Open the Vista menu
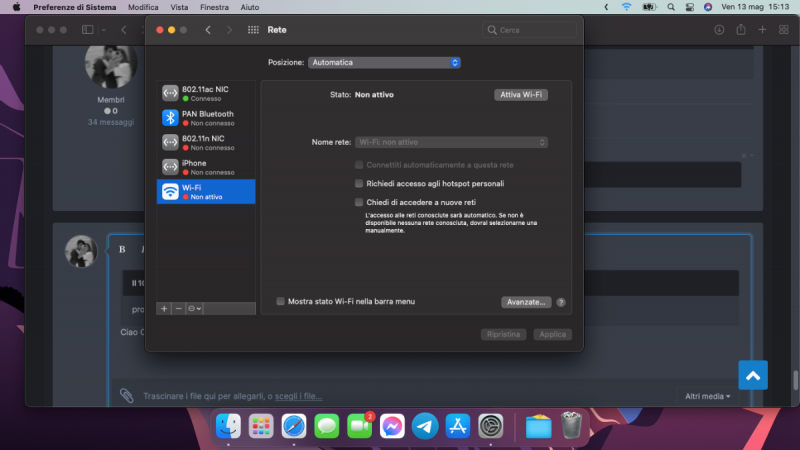 pos(179,7)
